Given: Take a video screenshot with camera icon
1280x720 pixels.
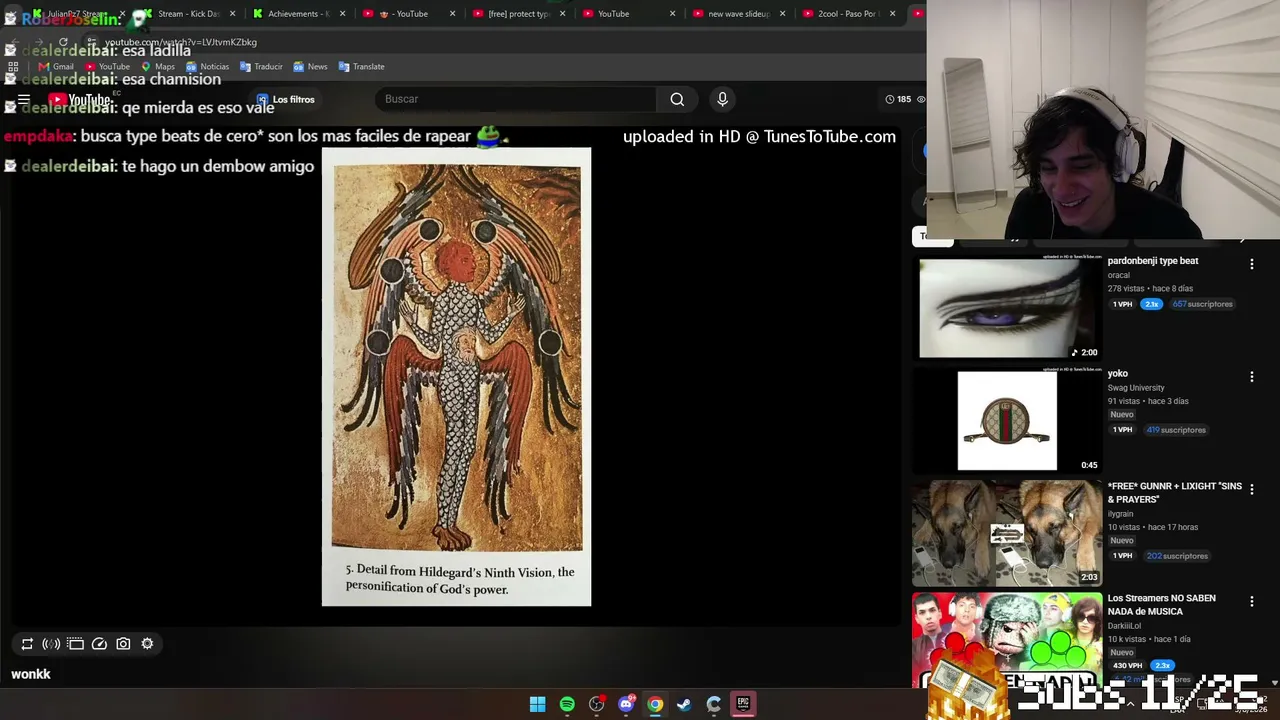Looking at the screenshot, I should 123,644.
